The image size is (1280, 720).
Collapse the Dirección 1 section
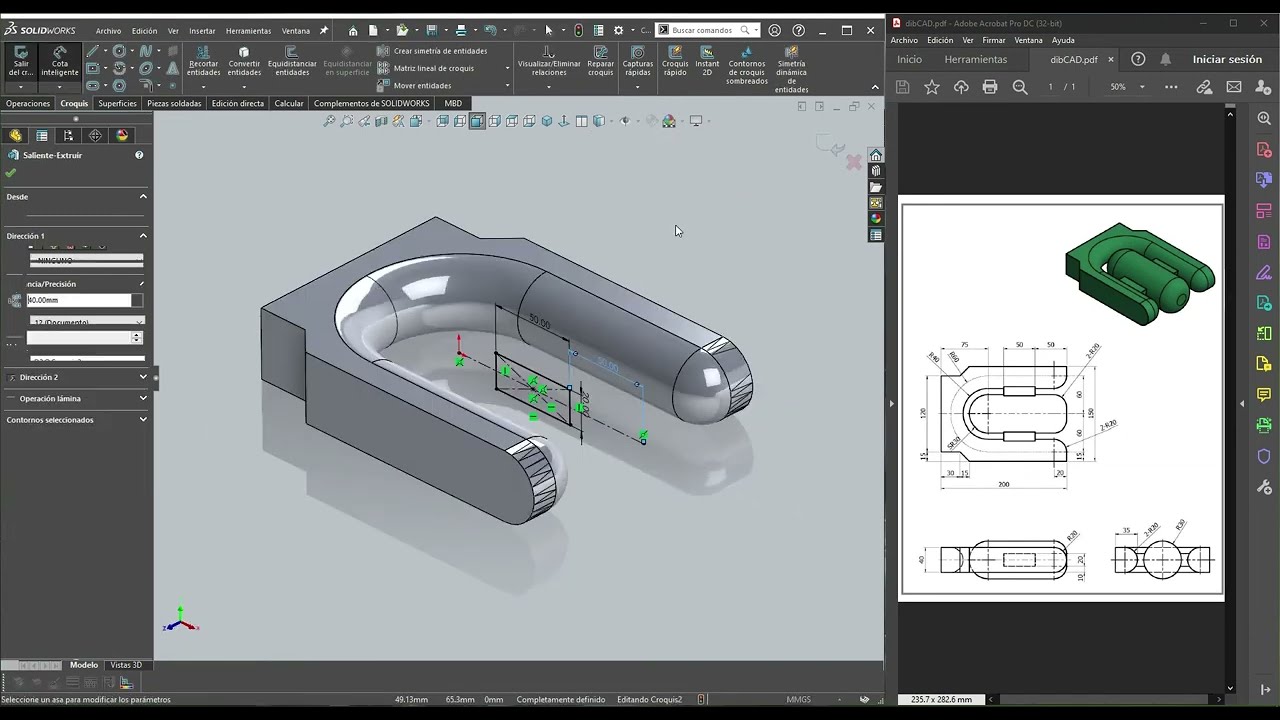coord(143,236)
